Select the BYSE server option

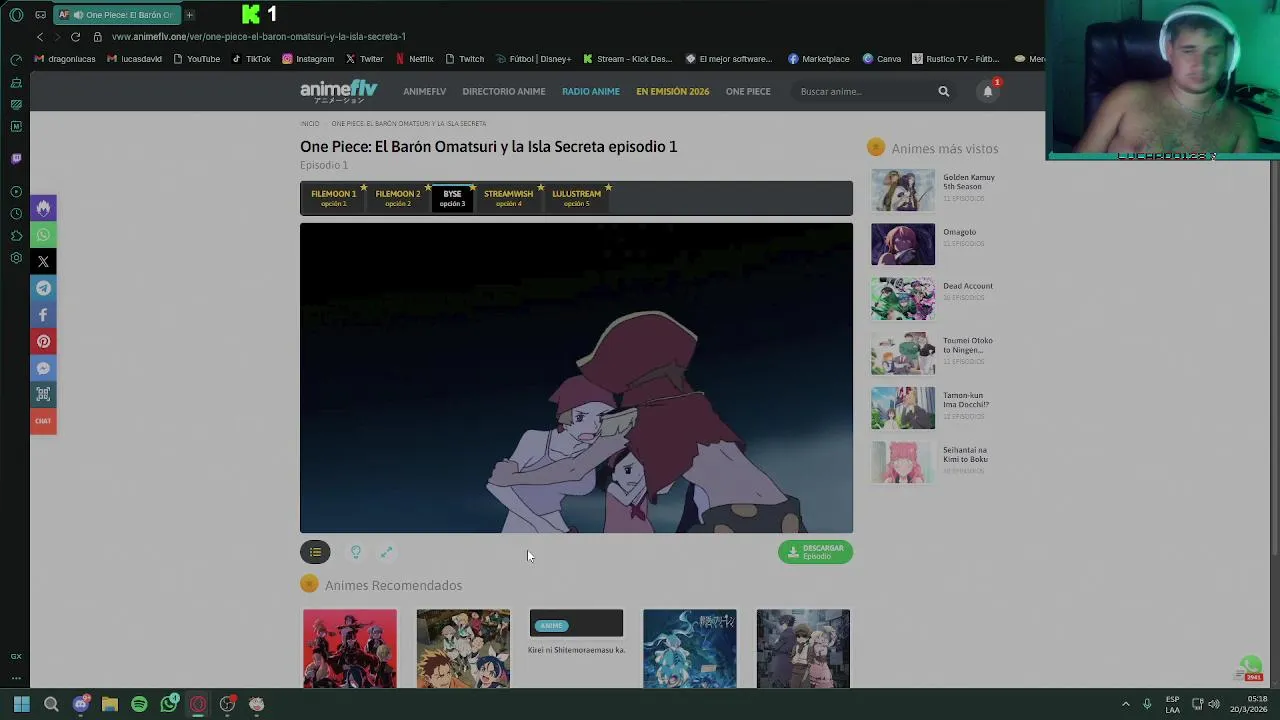pyautogui.click(x=452, y=198)
